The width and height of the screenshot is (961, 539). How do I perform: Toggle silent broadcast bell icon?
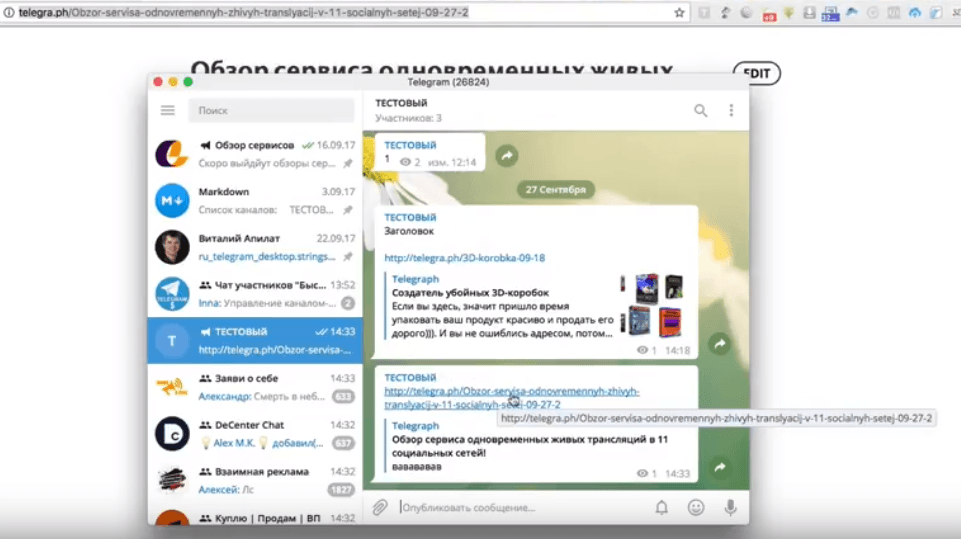[x=662, y=507]
